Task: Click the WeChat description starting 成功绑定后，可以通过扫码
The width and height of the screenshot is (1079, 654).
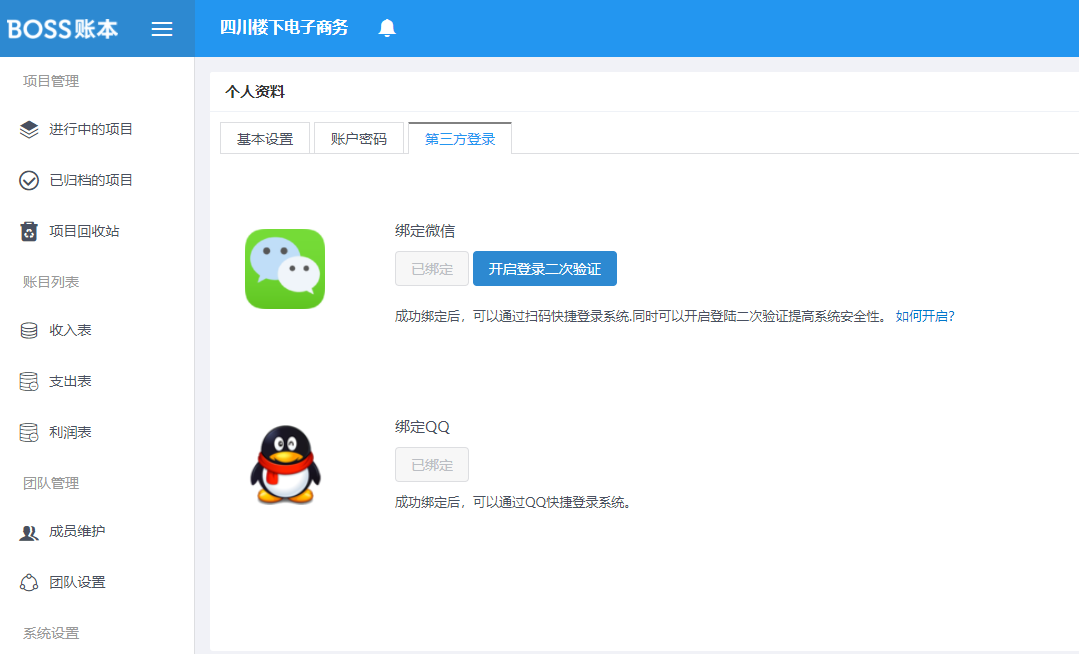Action: (x=643, y=316)
